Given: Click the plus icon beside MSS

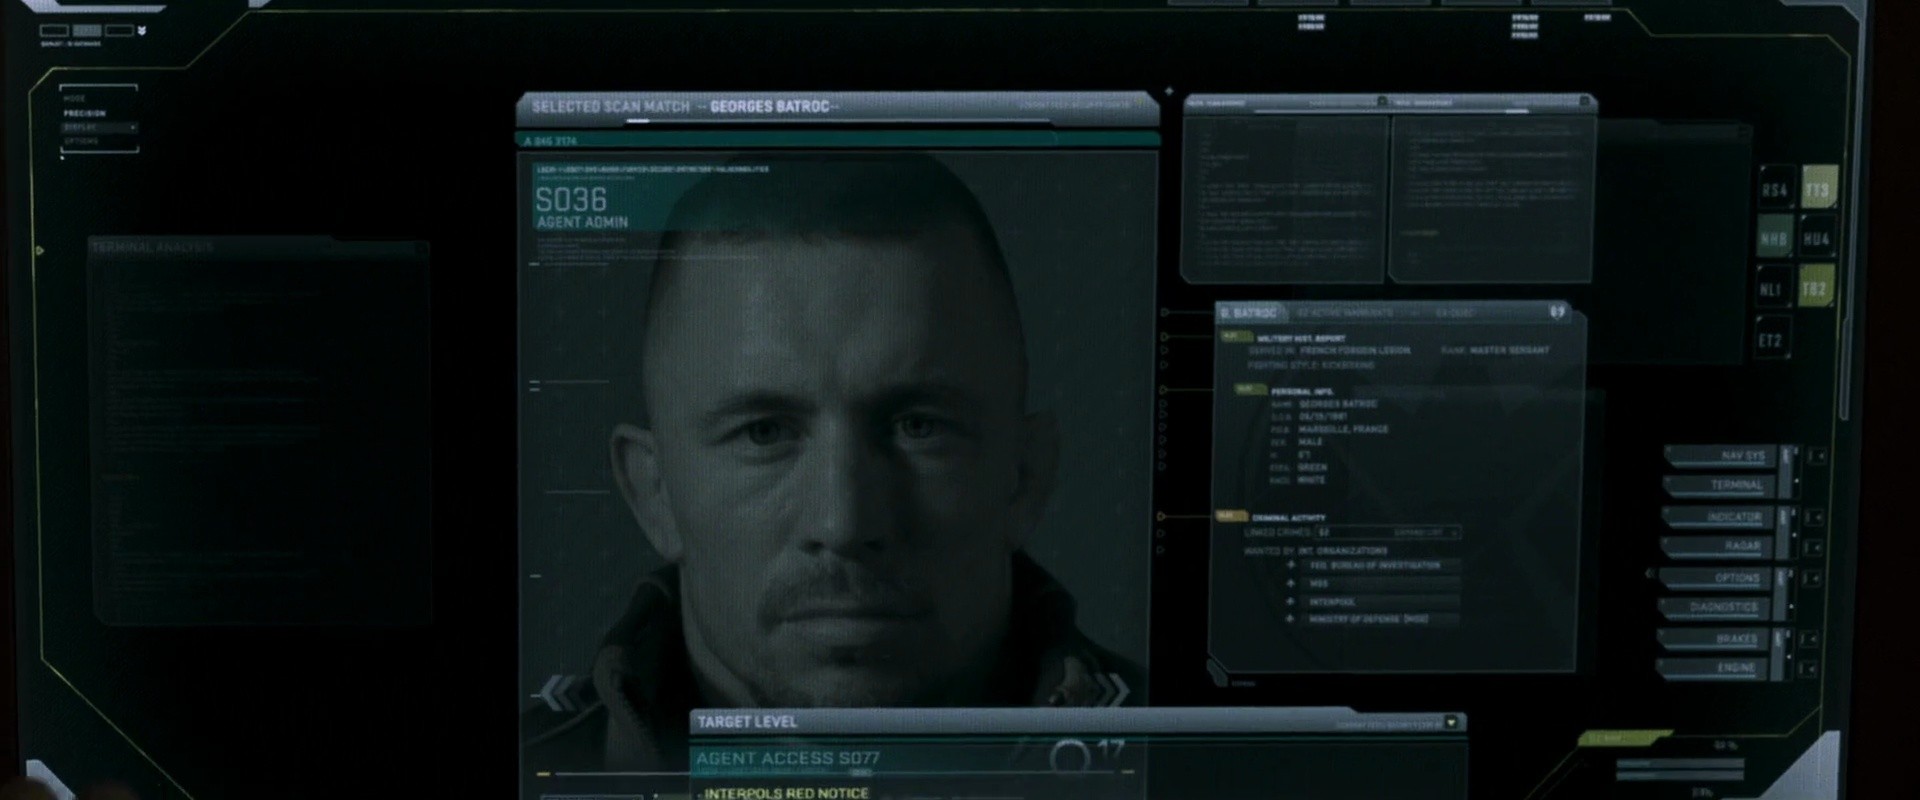Looking at the screenshot, I should (x=1291, y=583).
